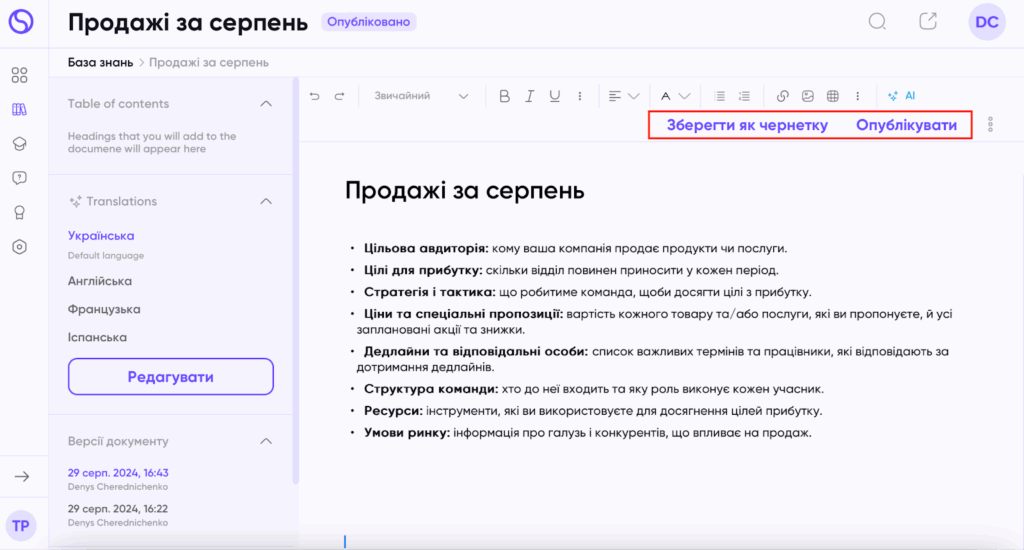Click the Умови ринку bullet line
The image size is (1024, 550).
[x=588, y=433]
